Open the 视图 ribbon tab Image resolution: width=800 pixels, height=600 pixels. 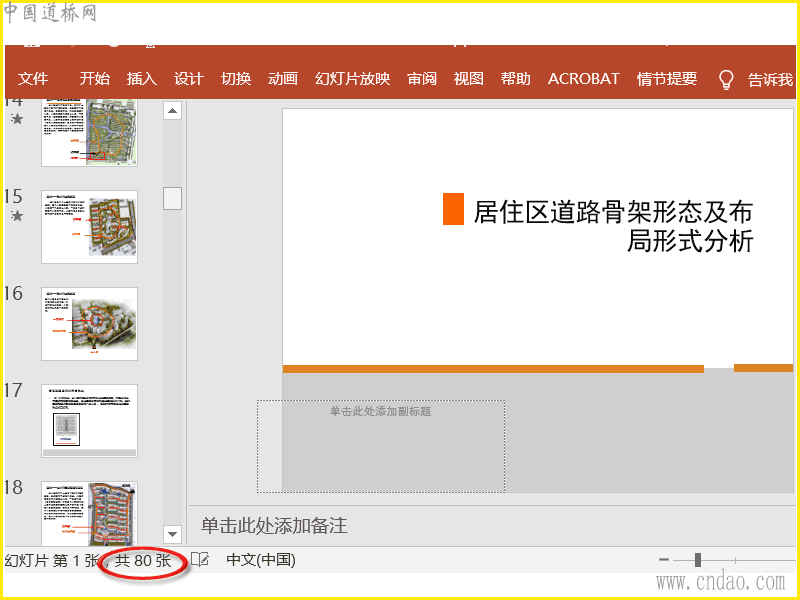coord(468,79)
